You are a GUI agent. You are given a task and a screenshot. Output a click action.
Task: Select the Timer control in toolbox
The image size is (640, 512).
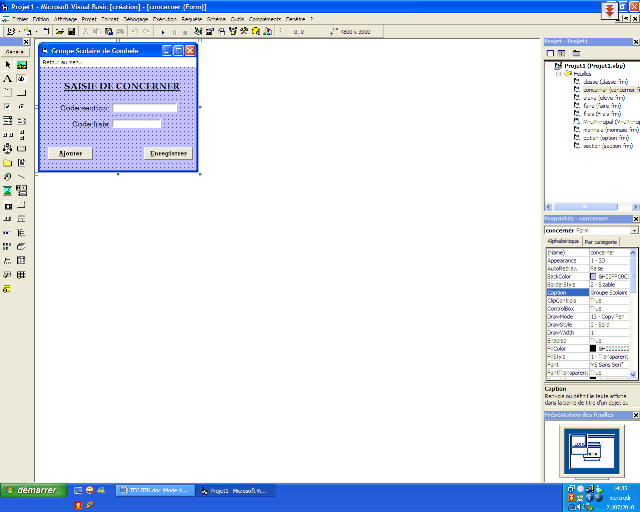tap(8, 176)
